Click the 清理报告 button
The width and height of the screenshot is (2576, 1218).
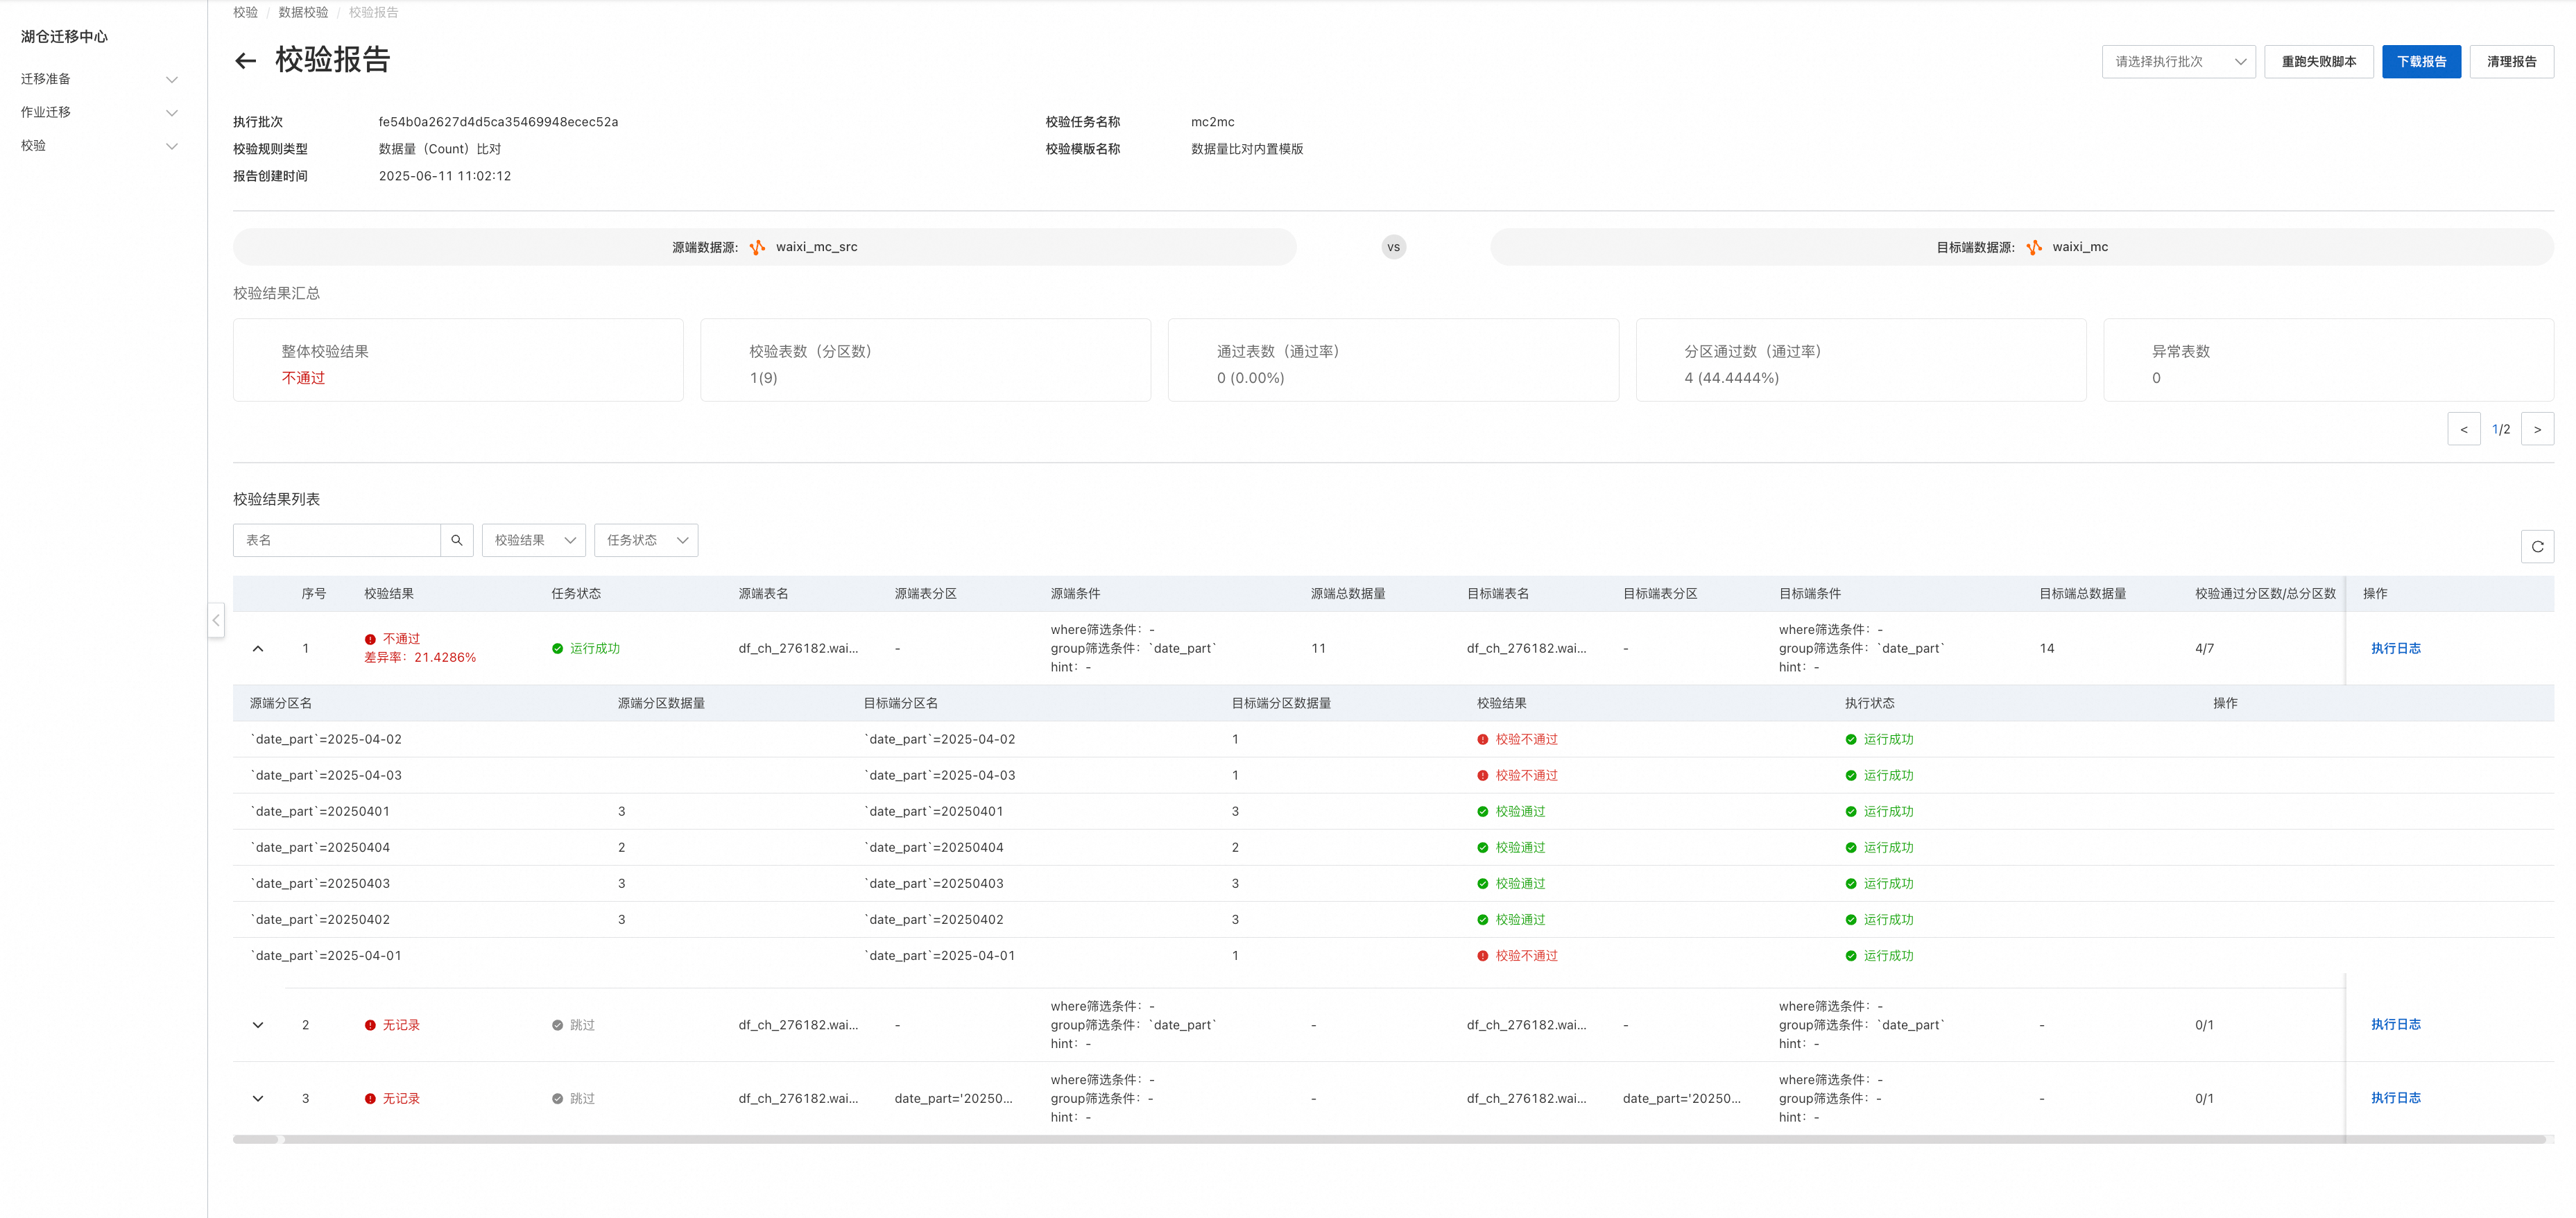2511,62
